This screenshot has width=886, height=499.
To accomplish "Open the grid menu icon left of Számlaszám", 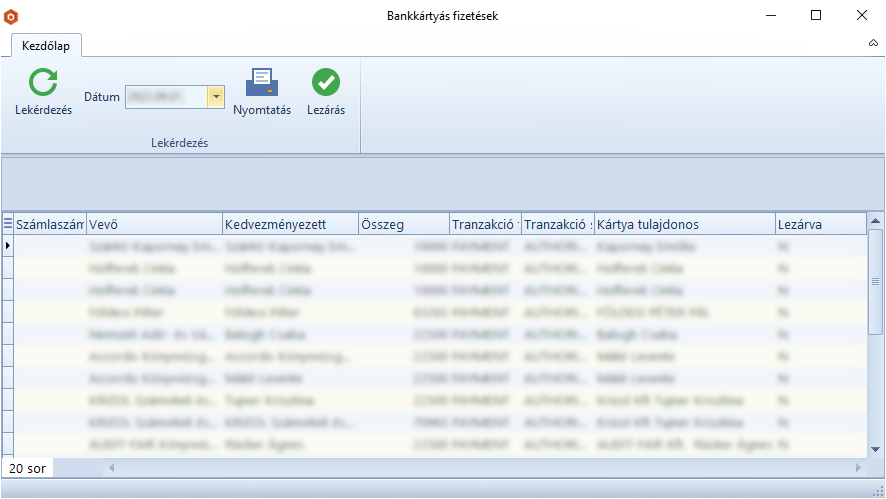I will pyautogui.click(x=8, y=224).
